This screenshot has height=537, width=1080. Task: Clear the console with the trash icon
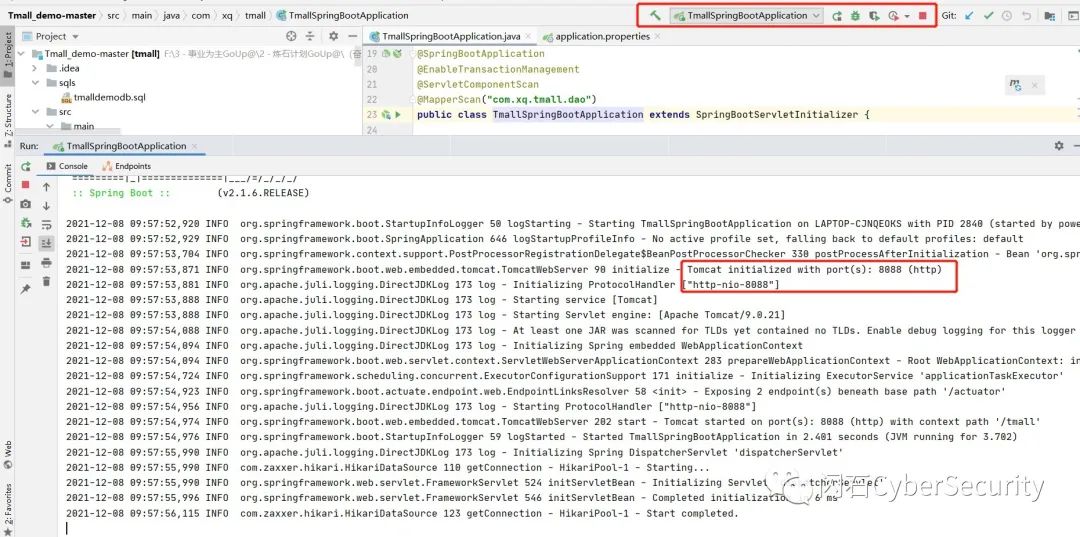click(x=46, y=281)
